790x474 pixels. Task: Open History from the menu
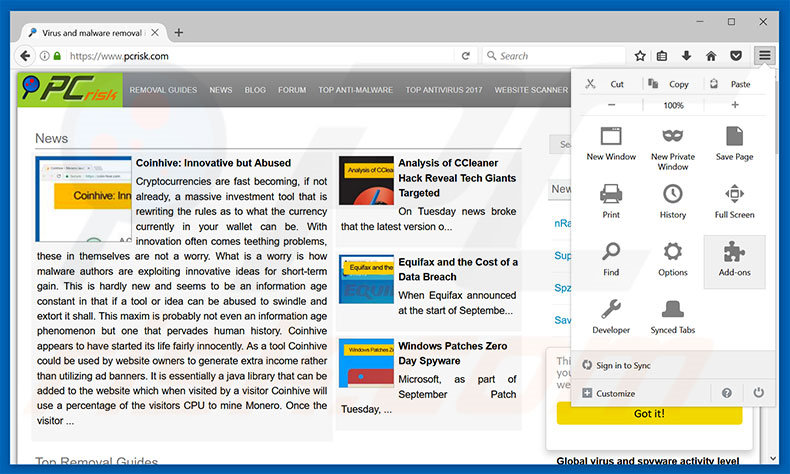673,201
